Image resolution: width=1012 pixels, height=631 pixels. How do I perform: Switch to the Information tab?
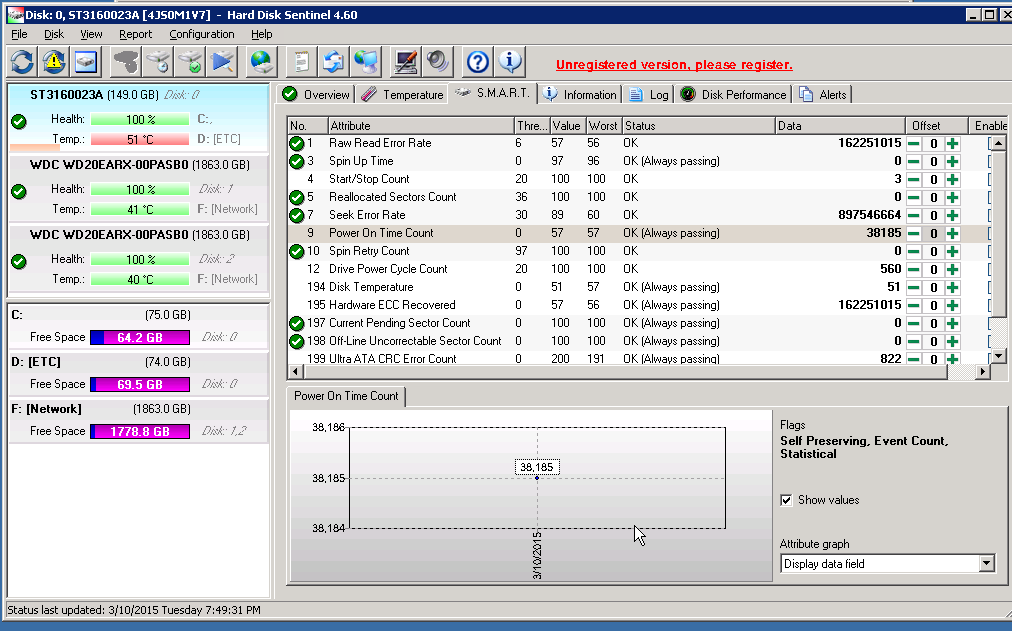click(580, 95)
